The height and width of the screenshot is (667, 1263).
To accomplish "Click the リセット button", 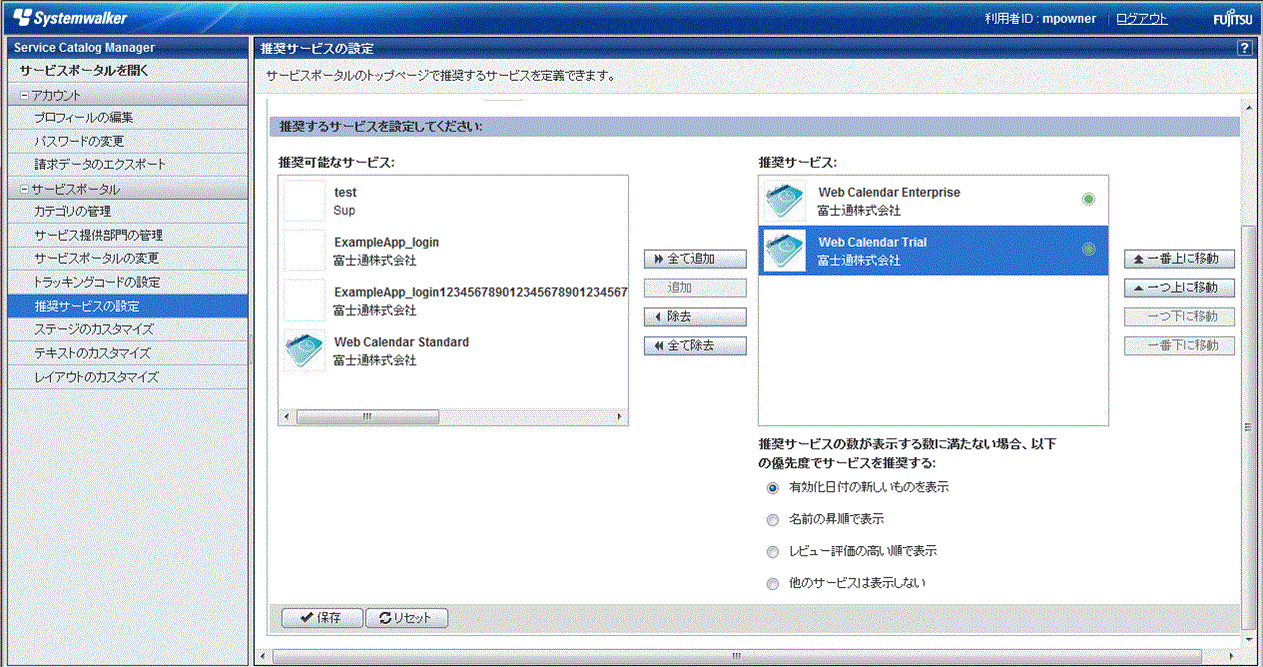I will click(x=406, y=618).
